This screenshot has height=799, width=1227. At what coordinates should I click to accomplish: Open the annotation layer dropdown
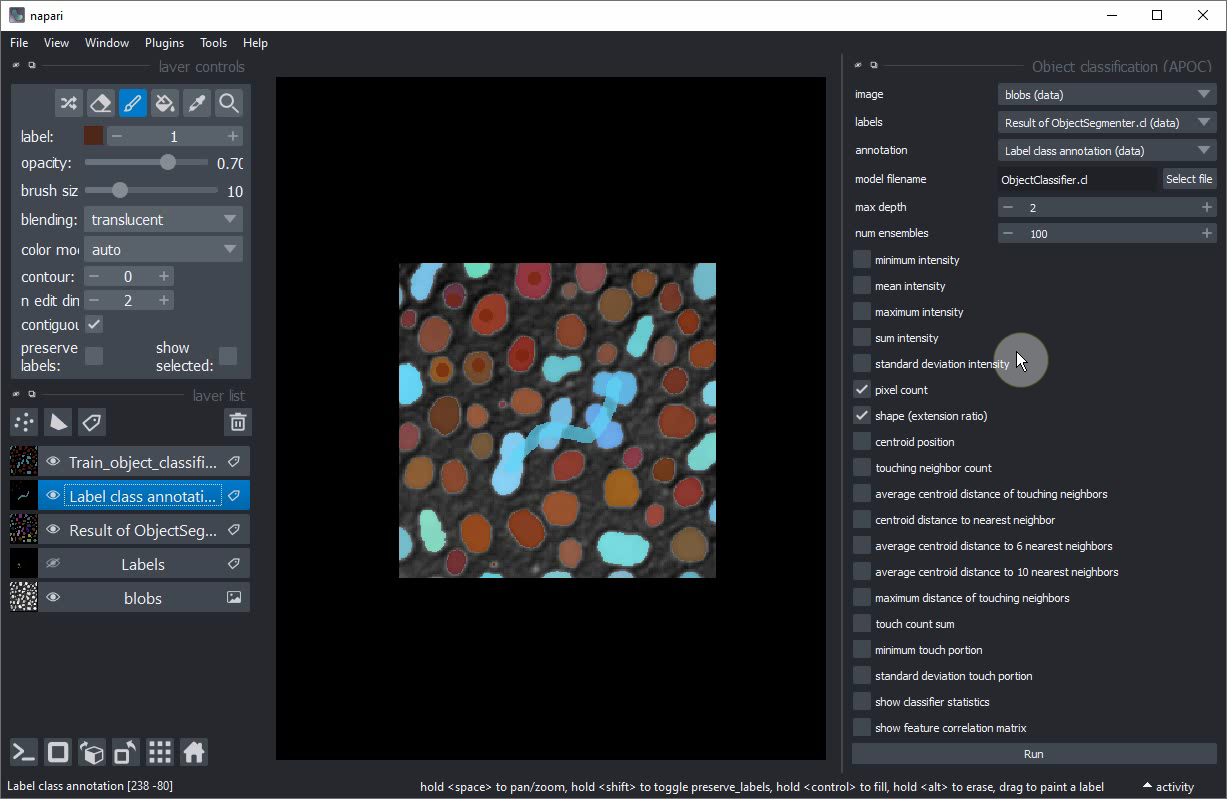pyautogui.click(x=1106, y=151)
